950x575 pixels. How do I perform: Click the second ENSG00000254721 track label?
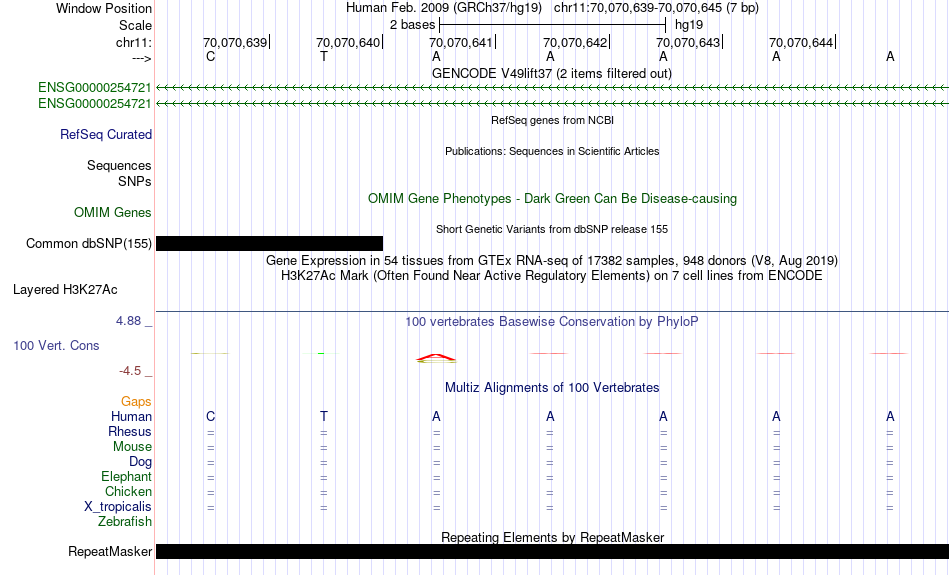pos(95,104)
